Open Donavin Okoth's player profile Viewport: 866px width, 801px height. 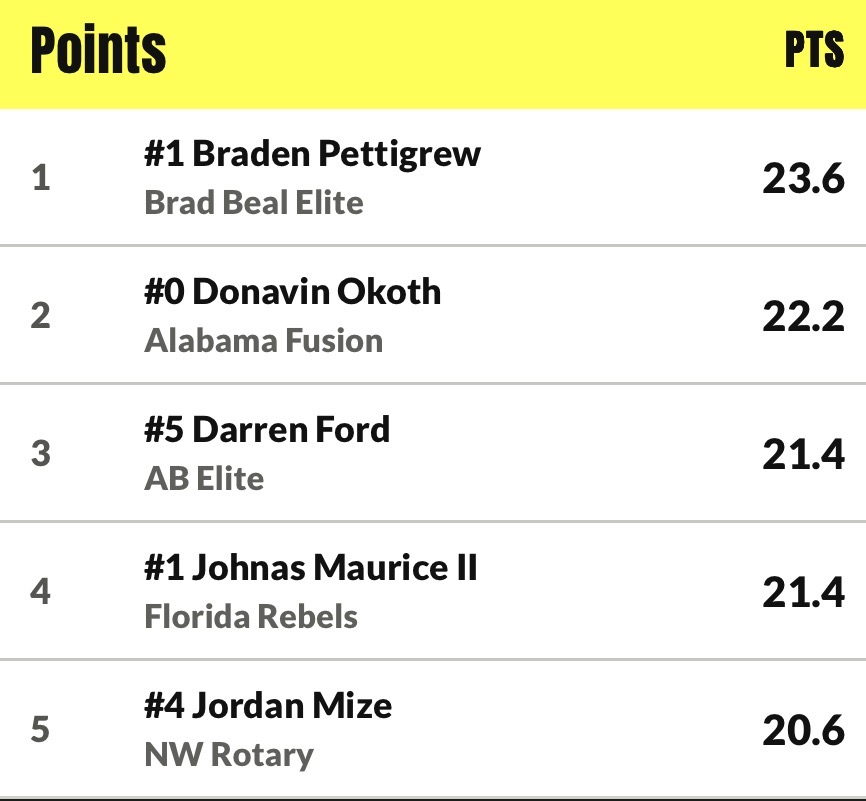(x=293, y=292)
